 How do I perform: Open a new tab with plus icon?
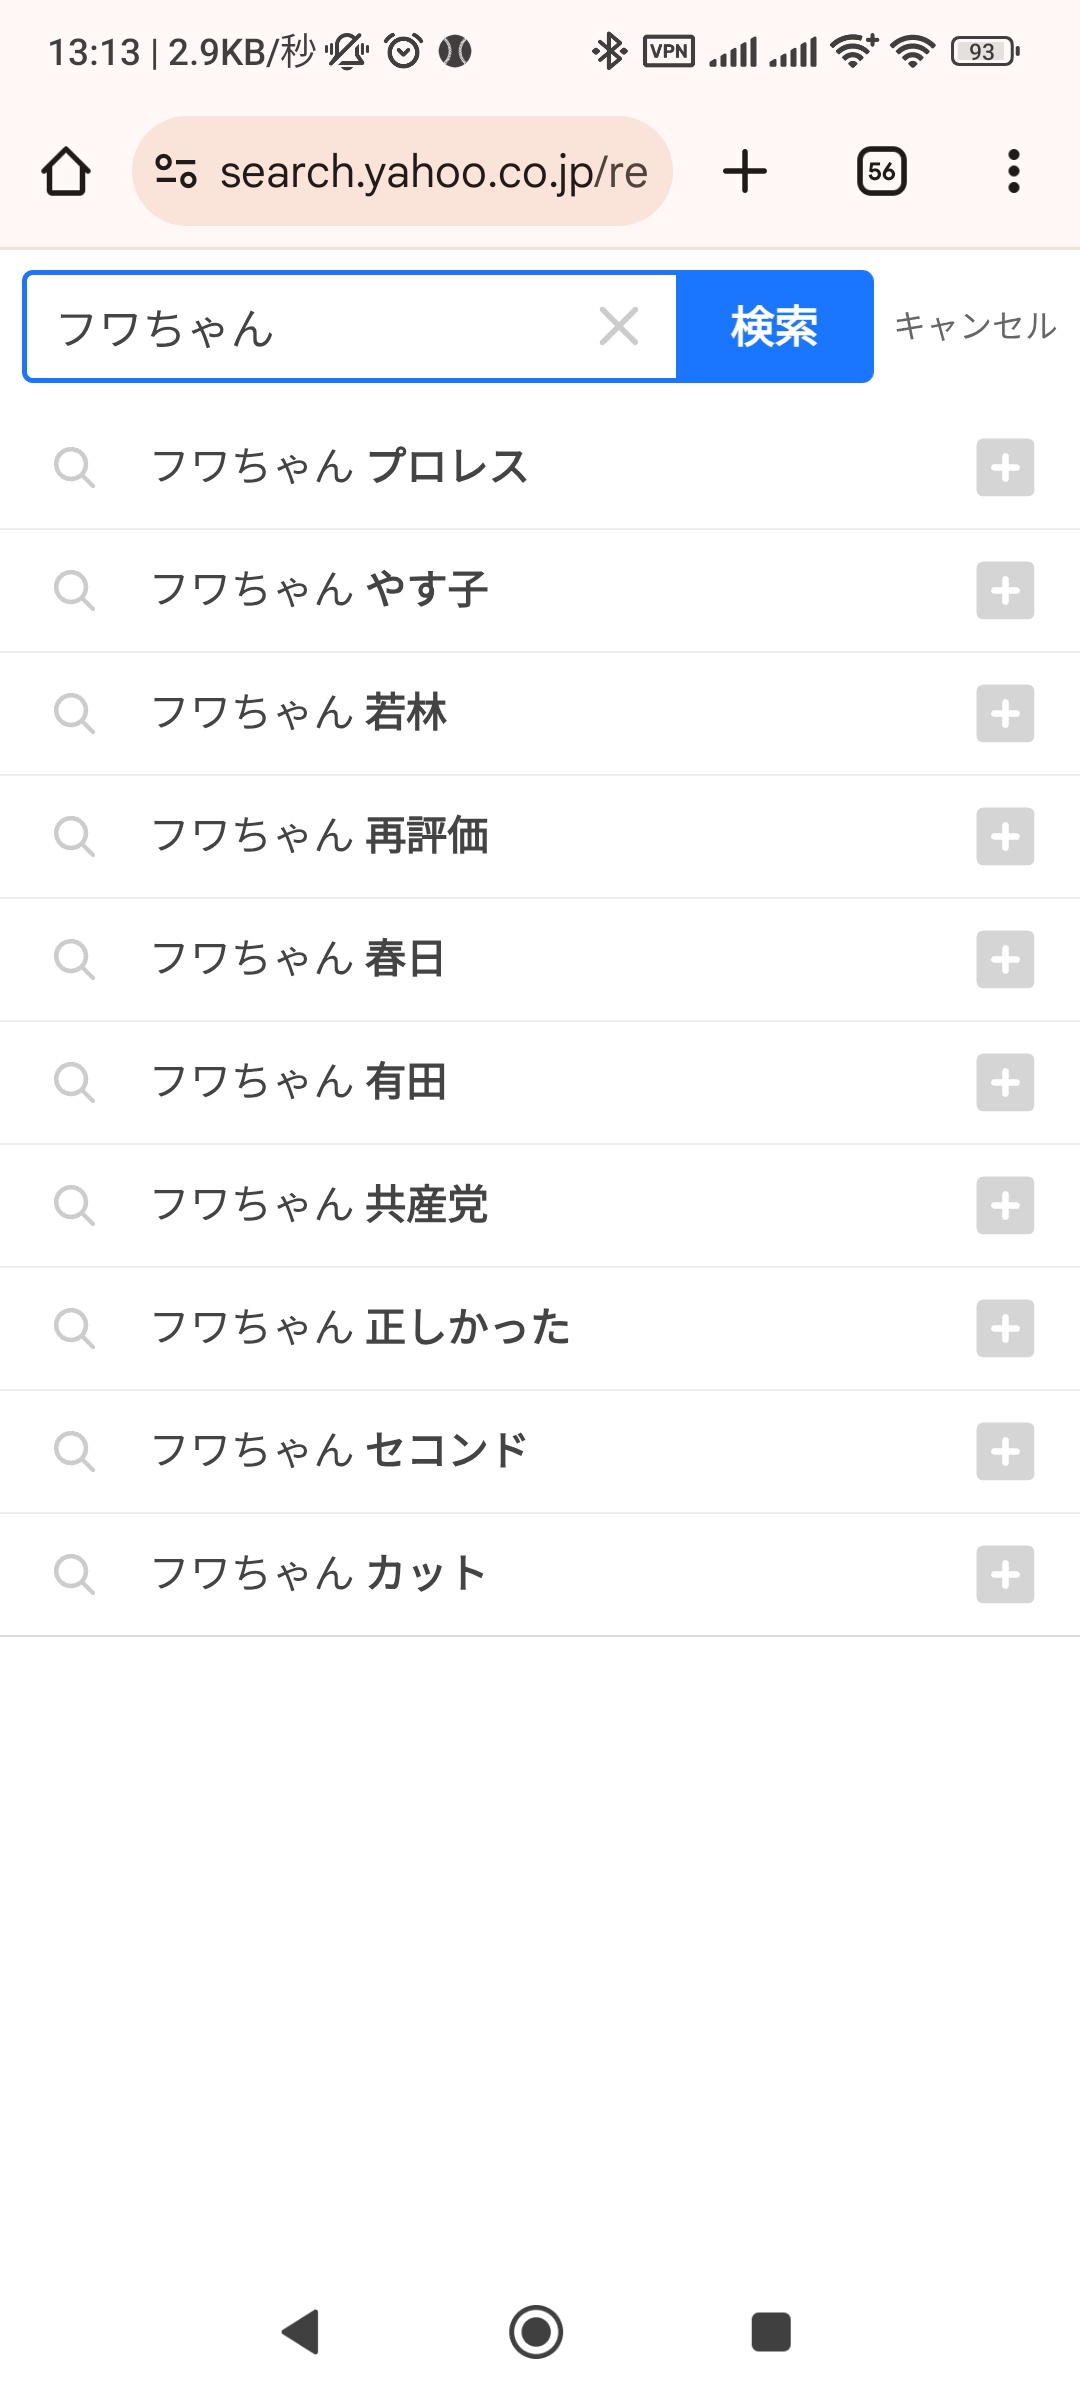[745, 172]
